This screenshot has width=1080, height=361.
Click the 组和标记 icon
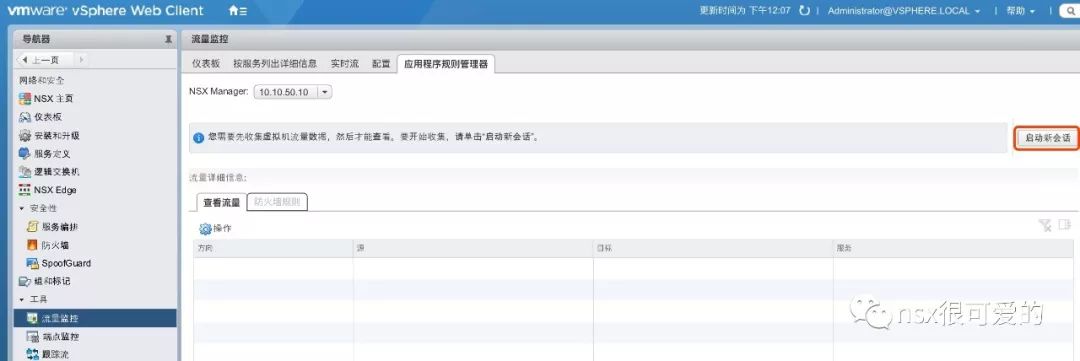[25, 281]
